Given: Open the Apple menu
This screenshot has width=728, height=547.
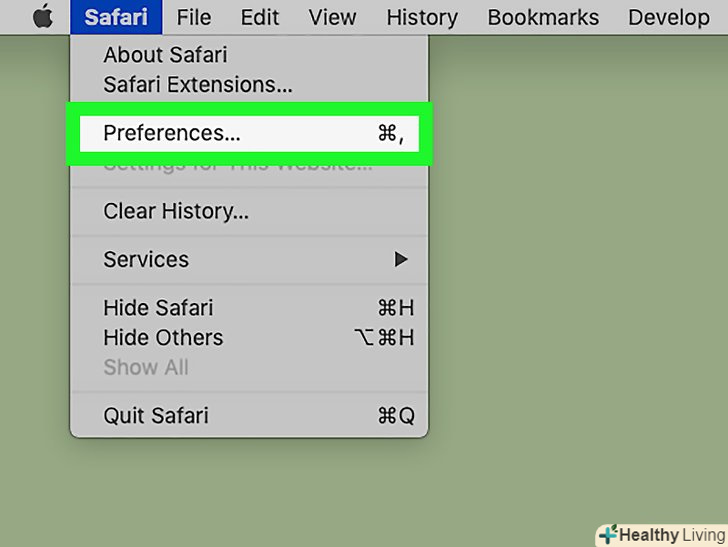Looking at the screenshot, I should click(x=42, y=17).
